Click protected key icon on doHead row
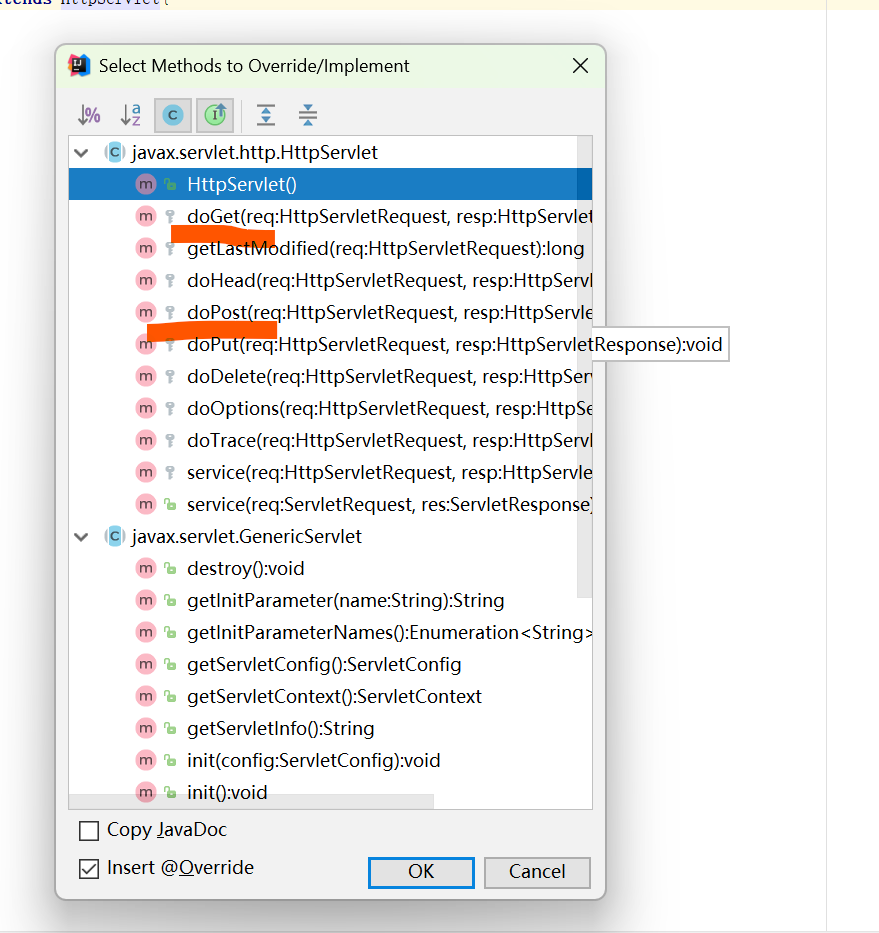 coord(170,280)
